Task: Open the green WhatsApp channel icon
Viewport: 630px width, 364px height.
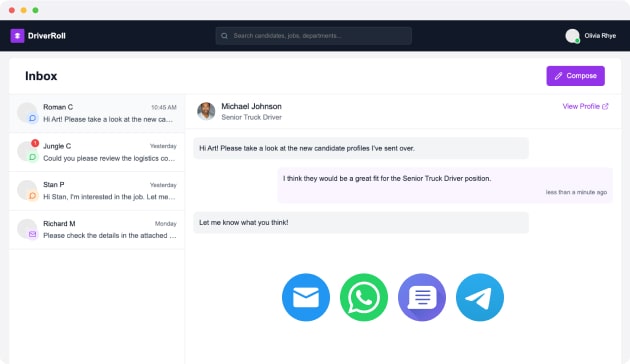Action: tap(364, 297)
